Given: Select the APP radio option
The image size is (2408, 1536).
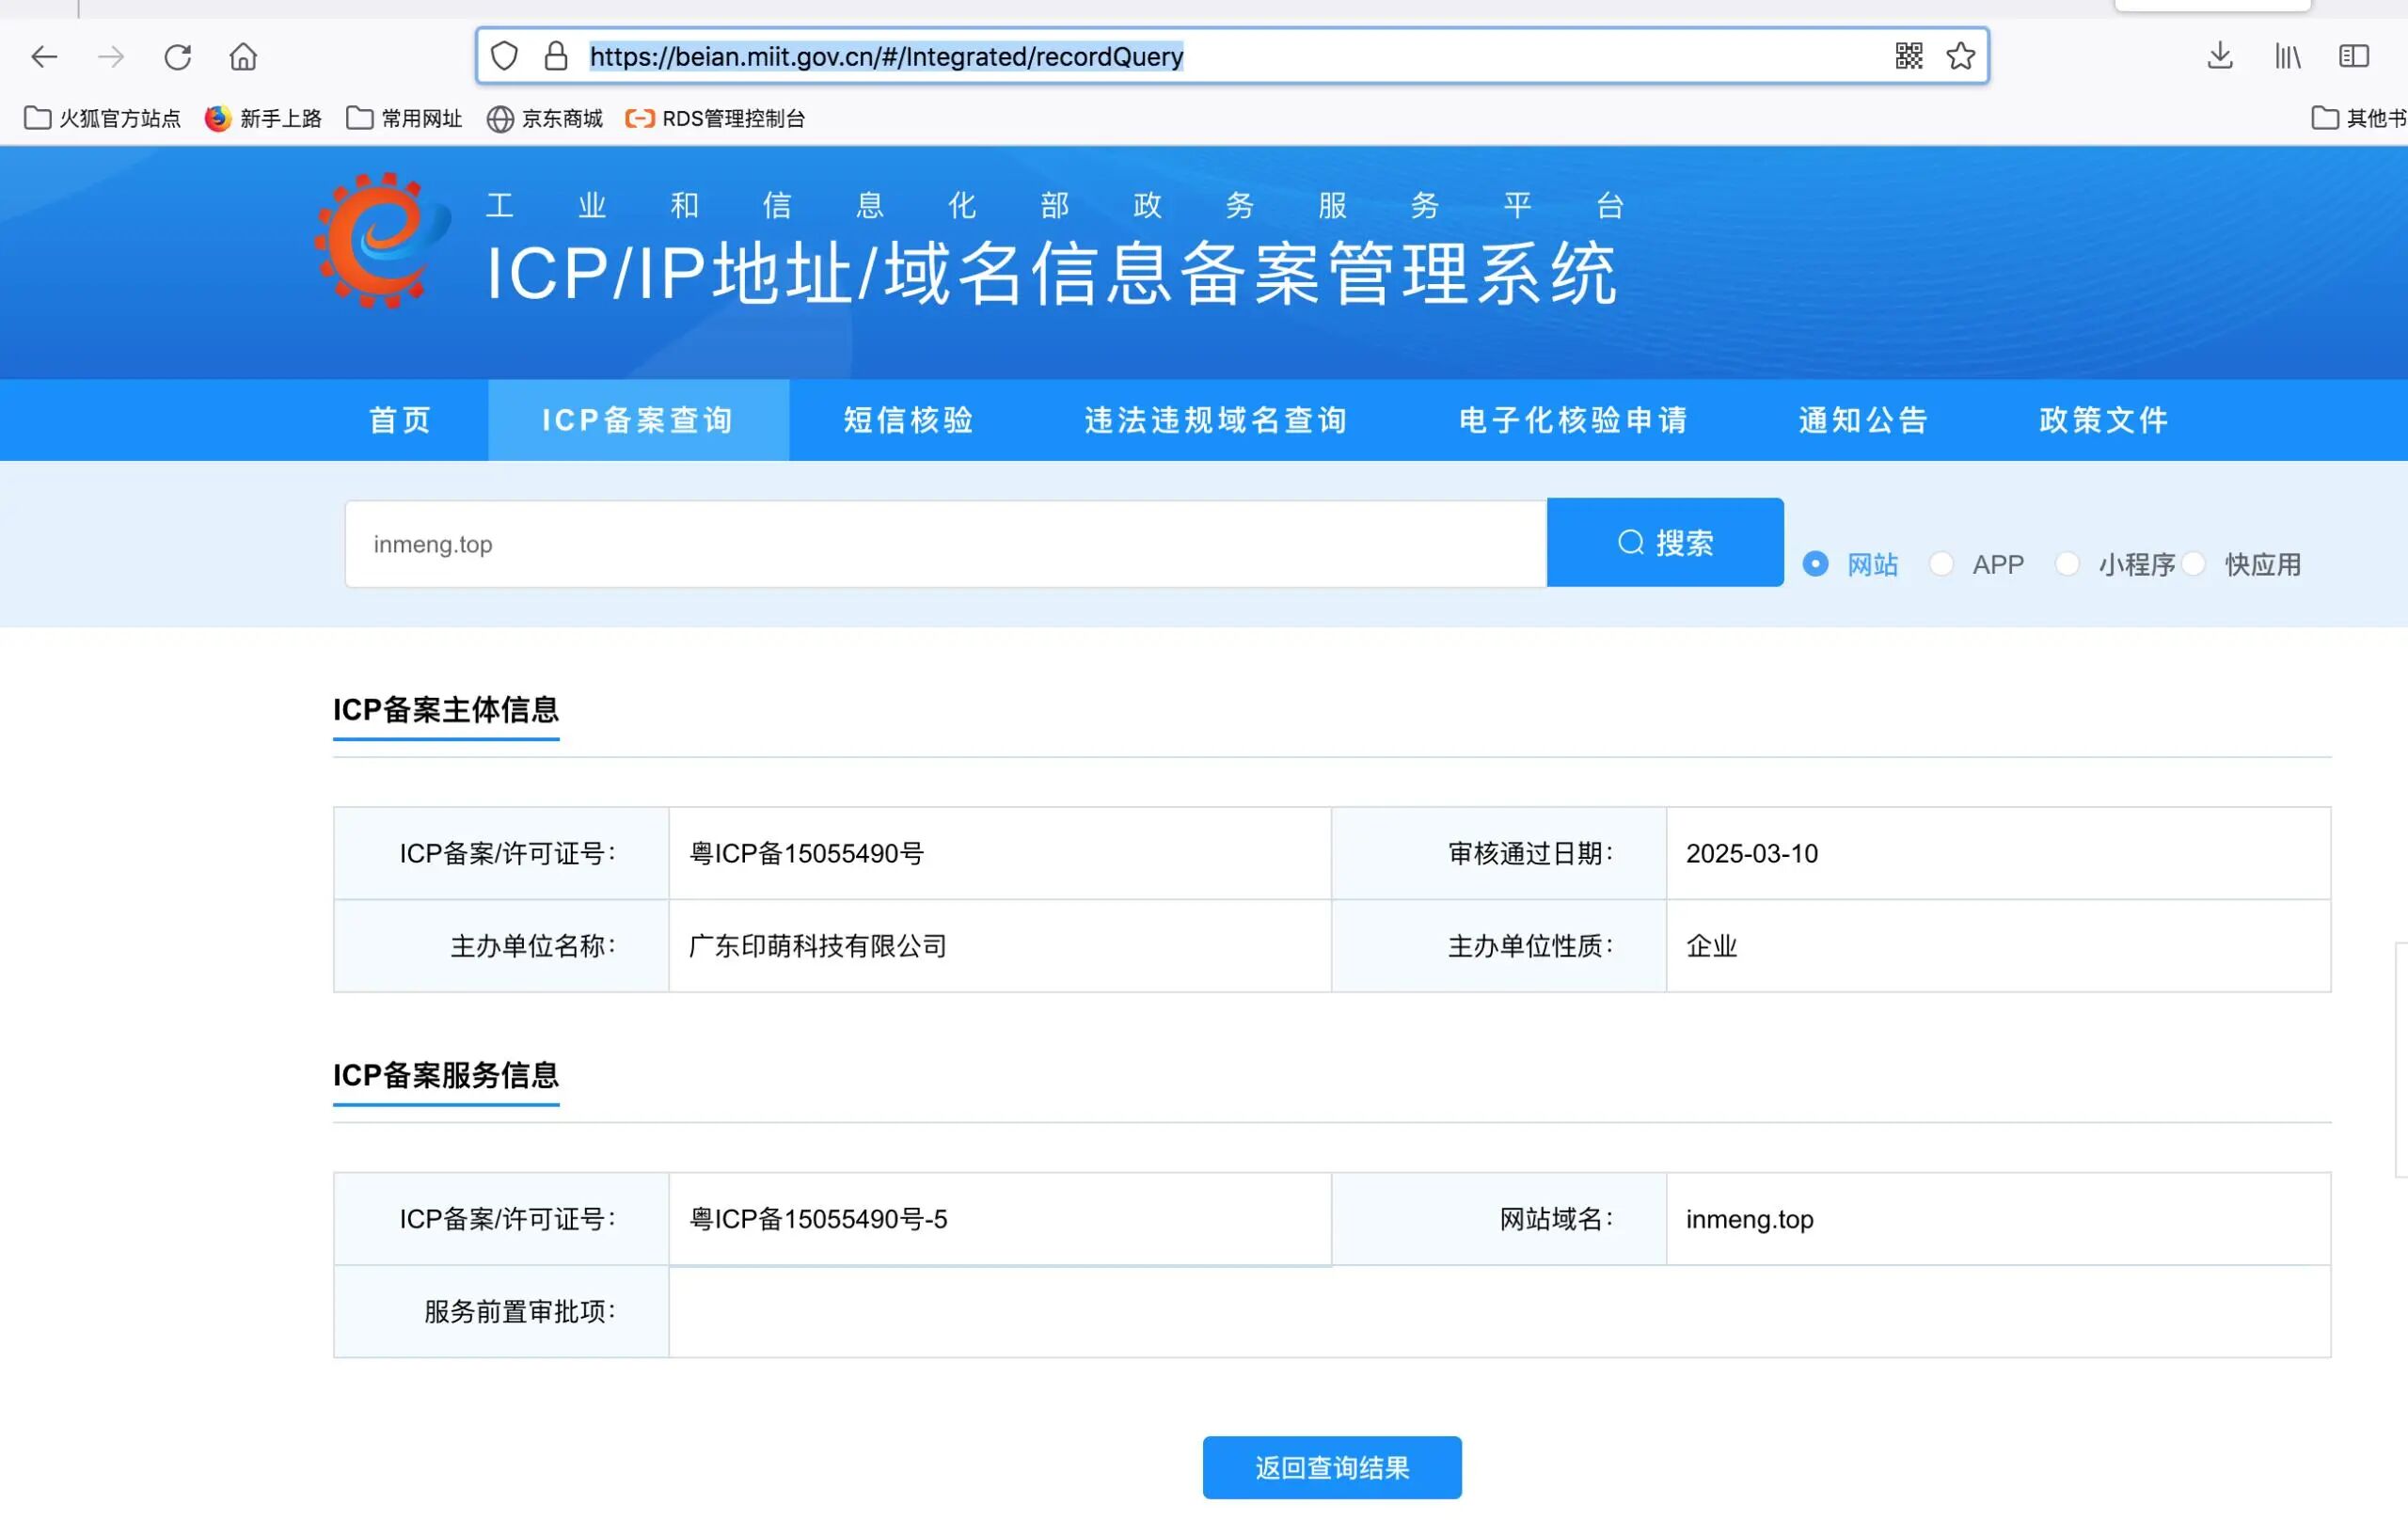Looking at the screenshot, I should pyautogui.click(x=1941, y=564).
